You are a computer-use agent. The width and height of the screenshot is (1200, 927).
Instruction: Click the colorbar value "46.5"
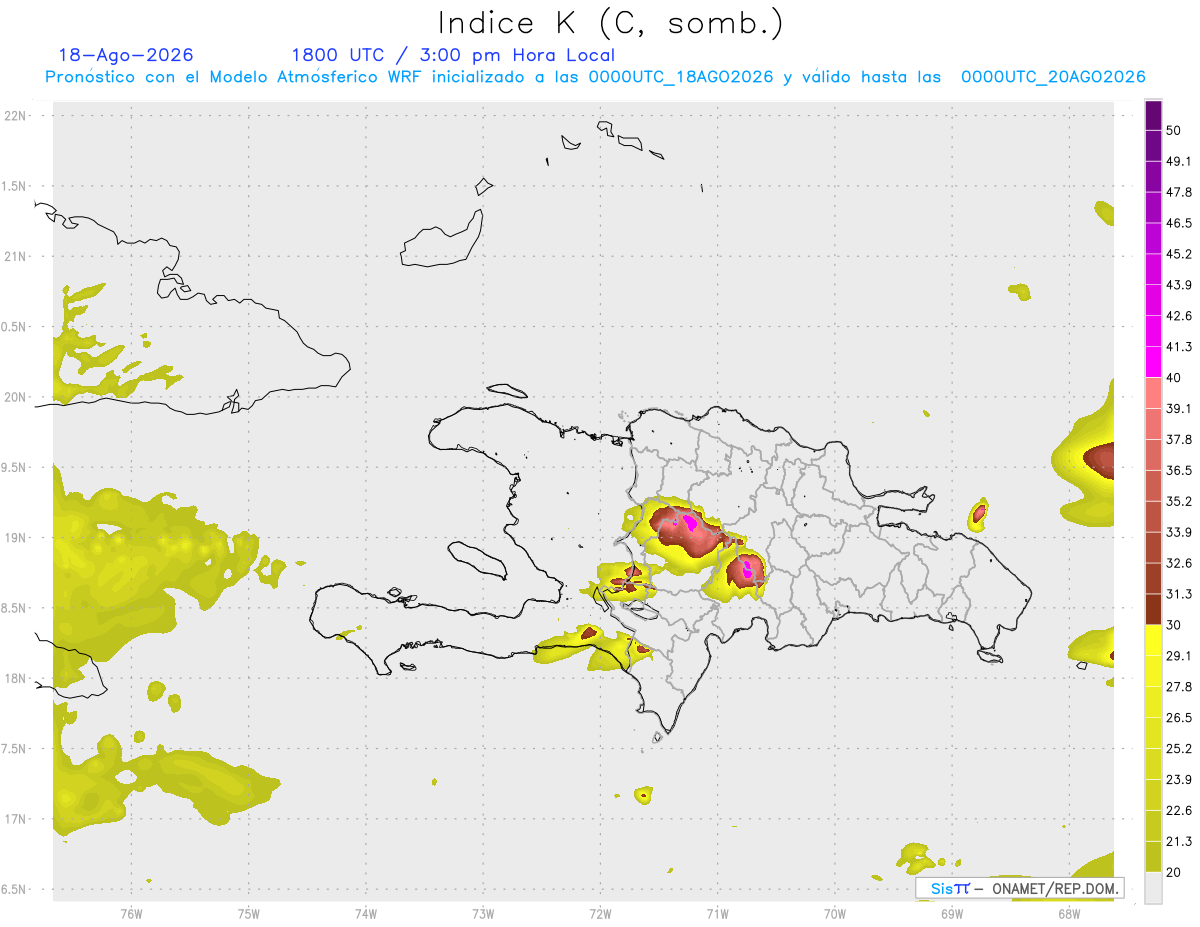click(1178, 223)
